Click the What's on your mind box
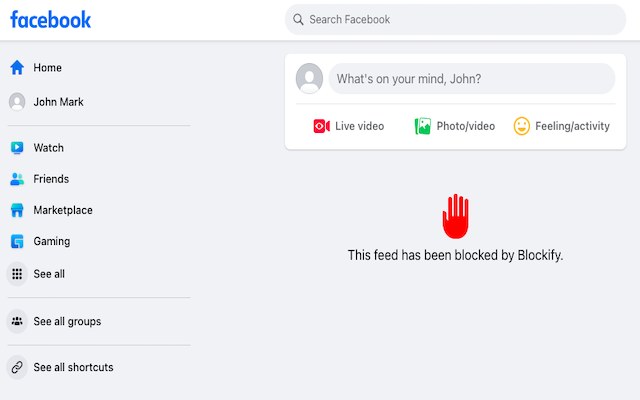The width and height of the screenshot is (640, 400). [x=471, y=79]
